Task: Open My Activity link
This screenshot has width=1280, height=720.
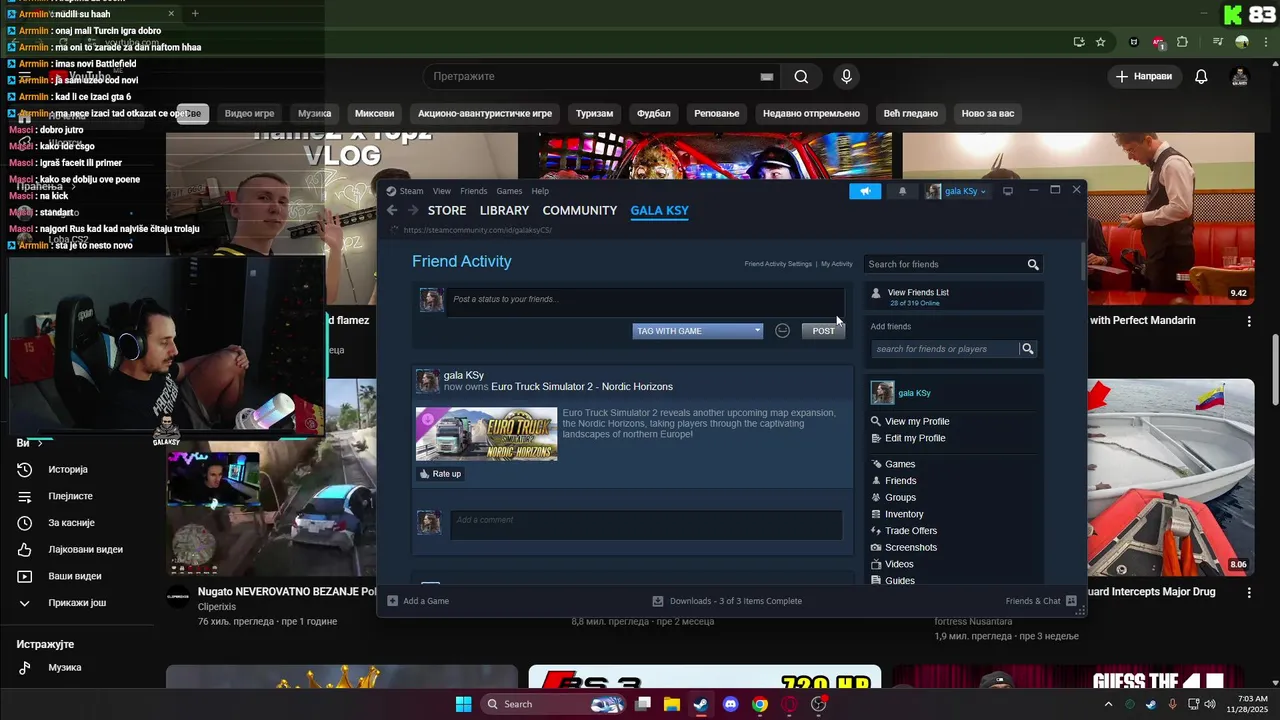Action: pos(837,264)
